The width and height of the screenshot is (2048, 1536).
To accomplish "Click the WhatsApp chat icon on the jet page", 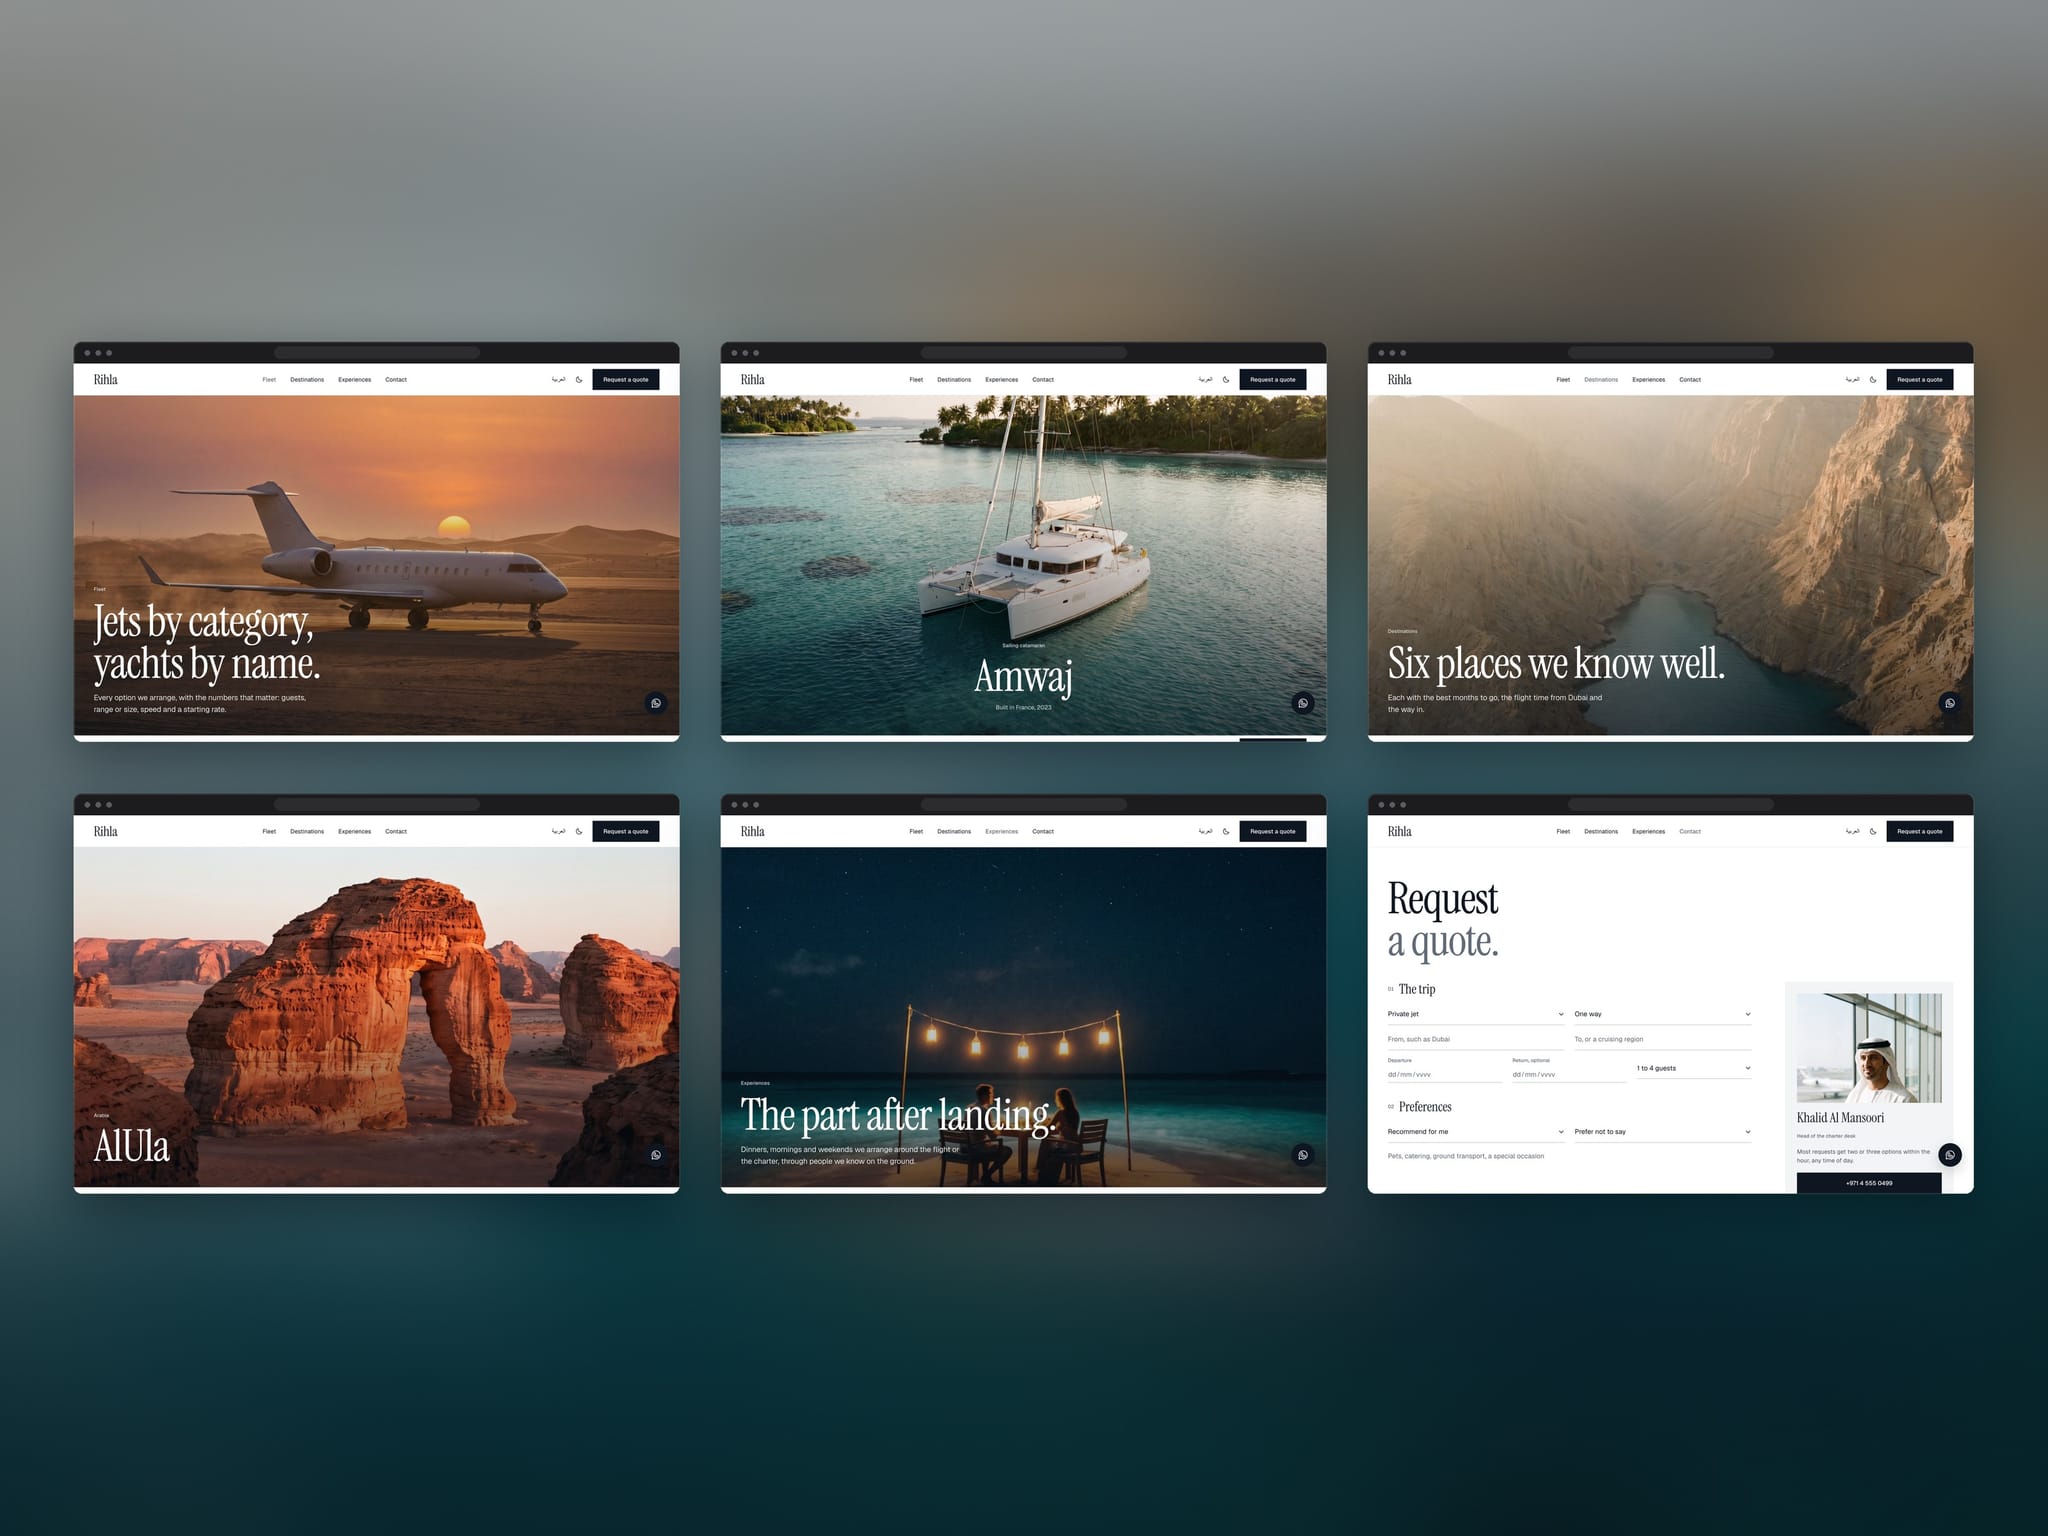I will click(656, 703).
